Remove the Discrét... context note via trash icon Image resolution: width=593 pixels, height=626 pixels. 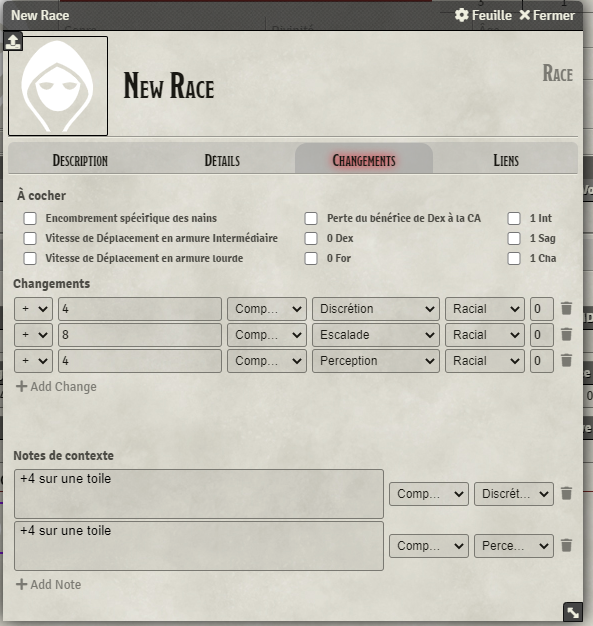[x=566, y=493]
